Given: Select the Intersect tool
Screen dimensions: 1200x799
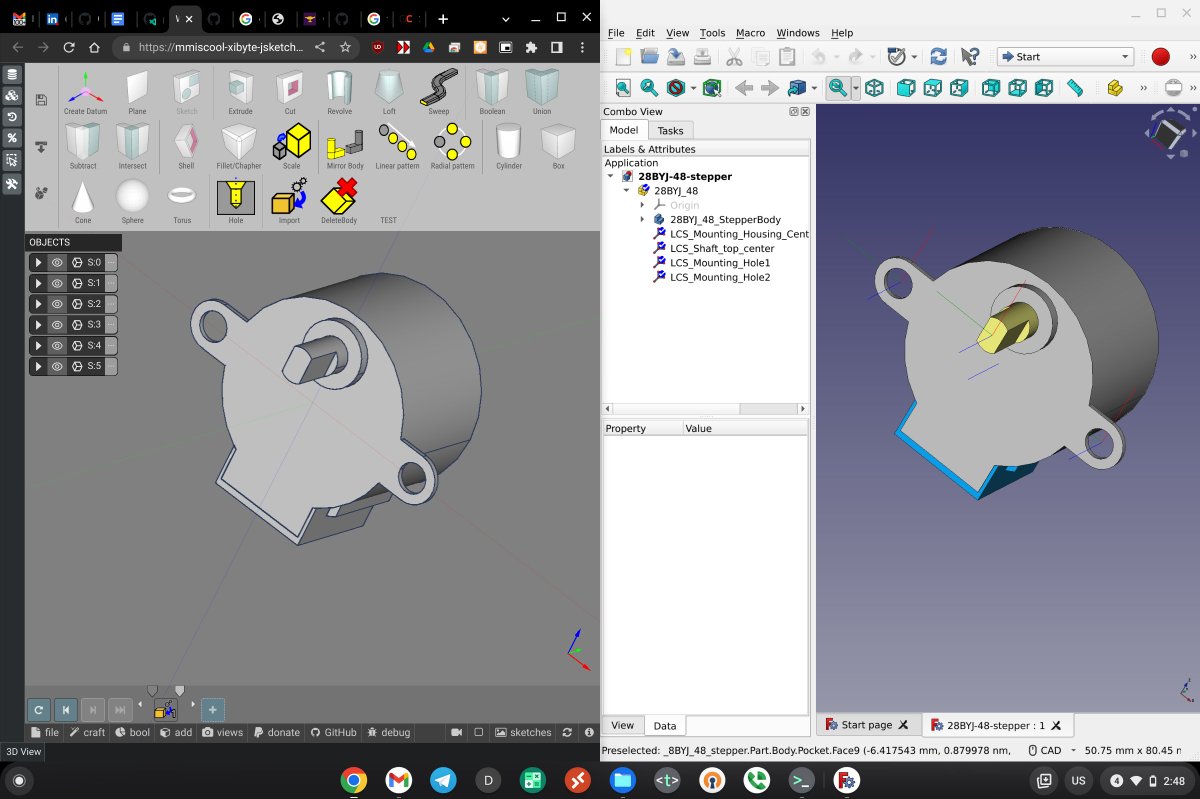Looking at the screenshot, I should 132,146.
